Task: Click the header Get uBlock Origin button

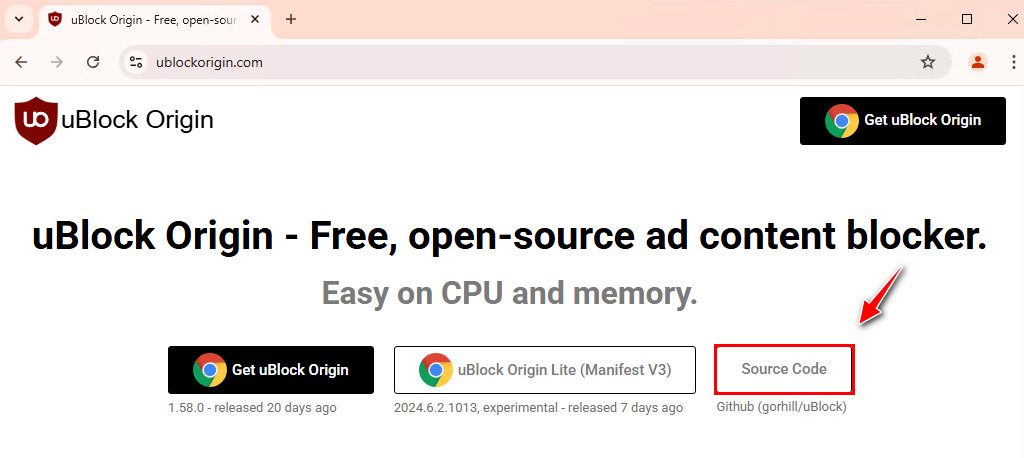Action: coord(903,121)
